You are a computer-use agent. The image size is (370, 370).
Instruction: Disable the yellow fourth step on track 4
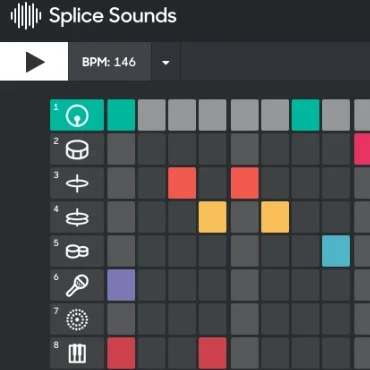click(x=213, y=217)
